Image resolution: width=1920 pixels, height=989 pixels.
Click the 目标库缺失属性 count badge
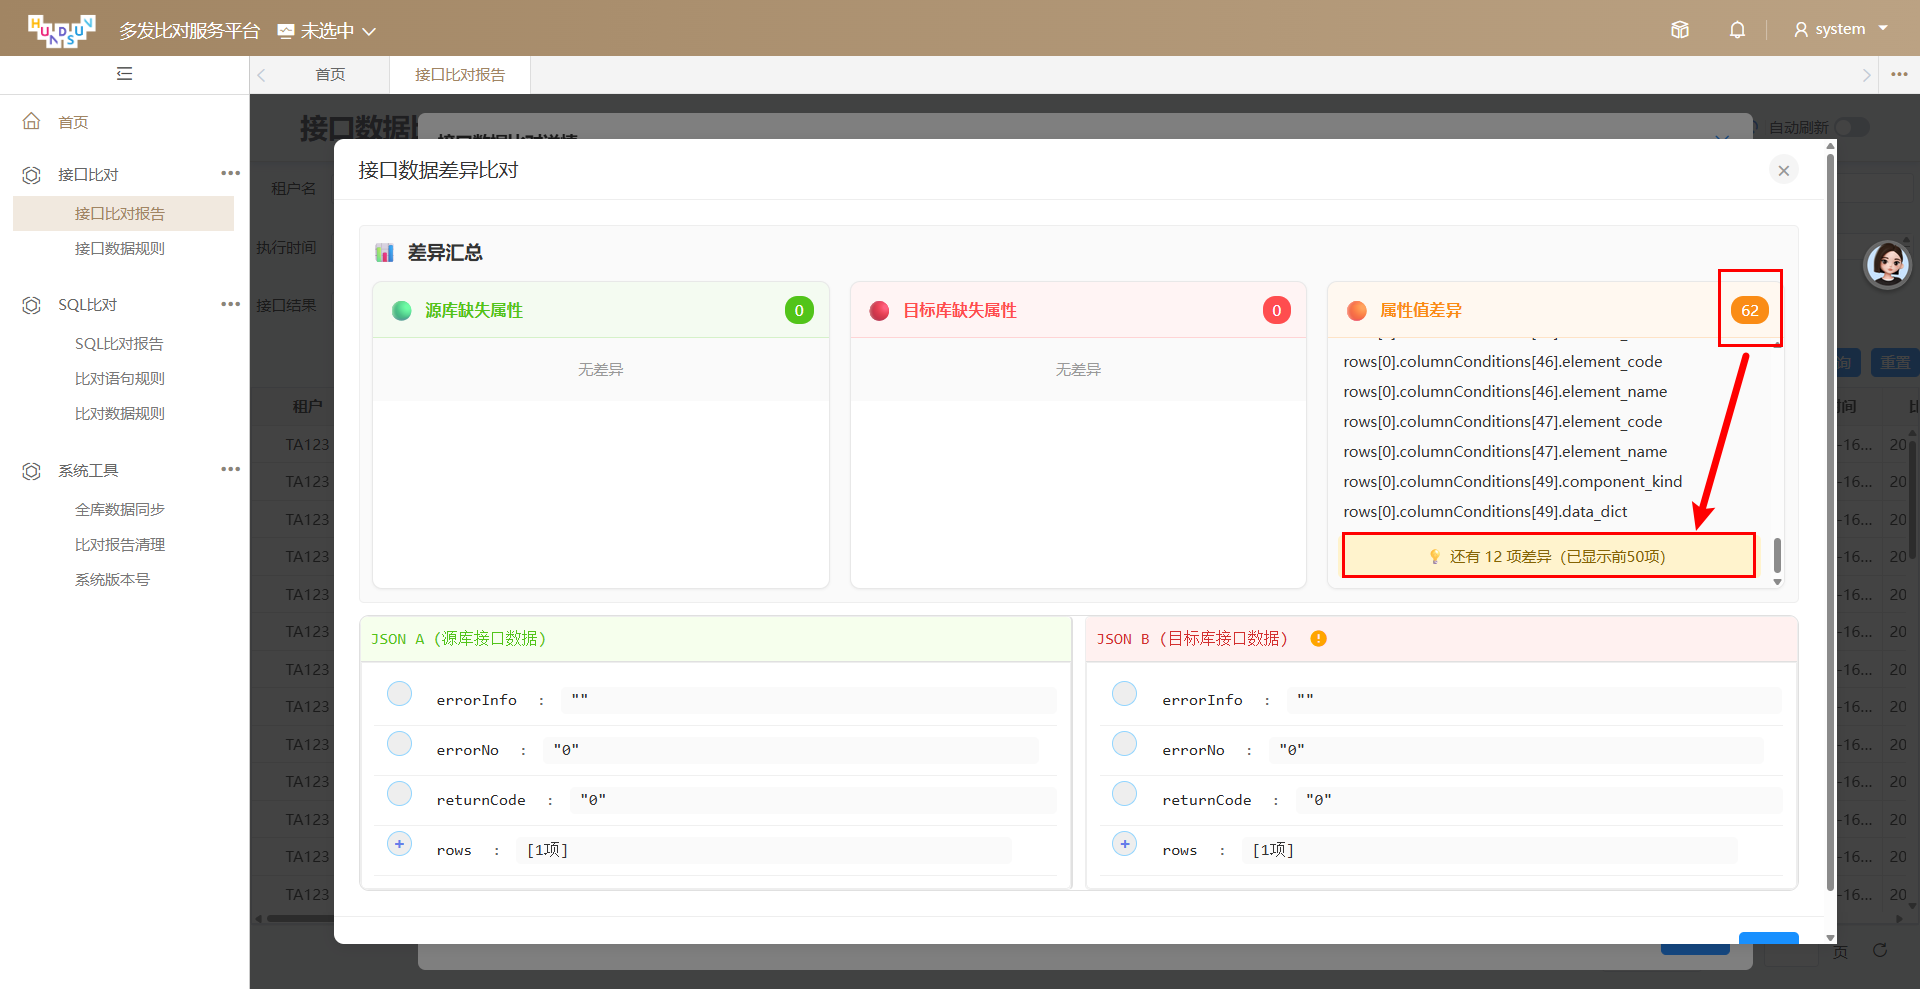(1276, 310)
